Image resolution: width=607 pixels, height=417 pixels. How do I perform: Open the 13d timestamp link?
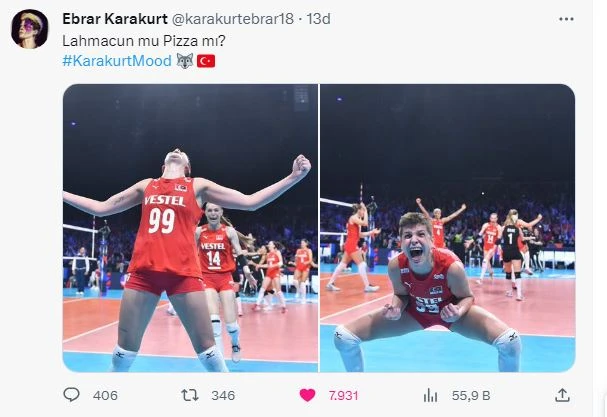pyautogui.click(x=318, y=19)
